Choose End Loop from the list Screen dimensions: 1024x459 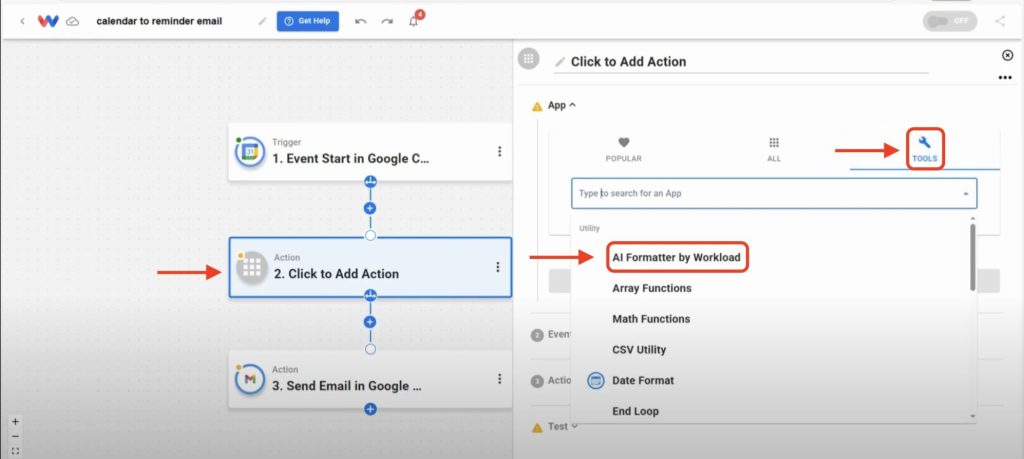coord(635,411)
